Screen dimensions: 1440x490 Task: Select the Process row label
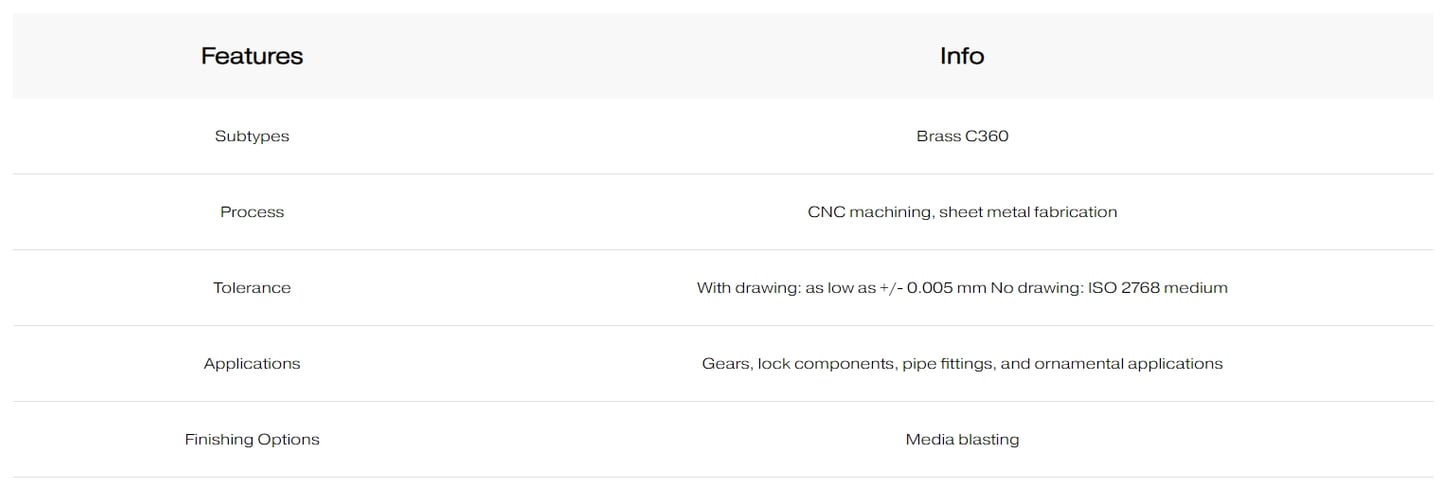(x=252, y=212)
